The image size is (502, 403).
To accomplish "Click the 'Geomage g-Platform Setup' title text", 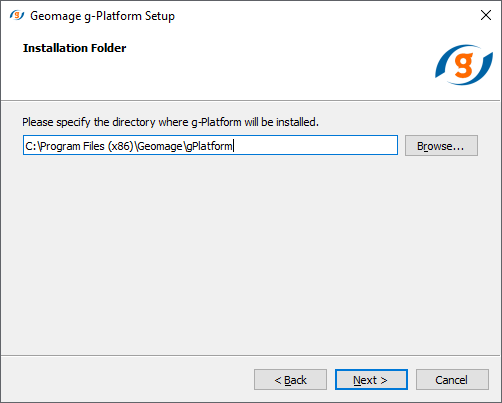I will point(102,16).
